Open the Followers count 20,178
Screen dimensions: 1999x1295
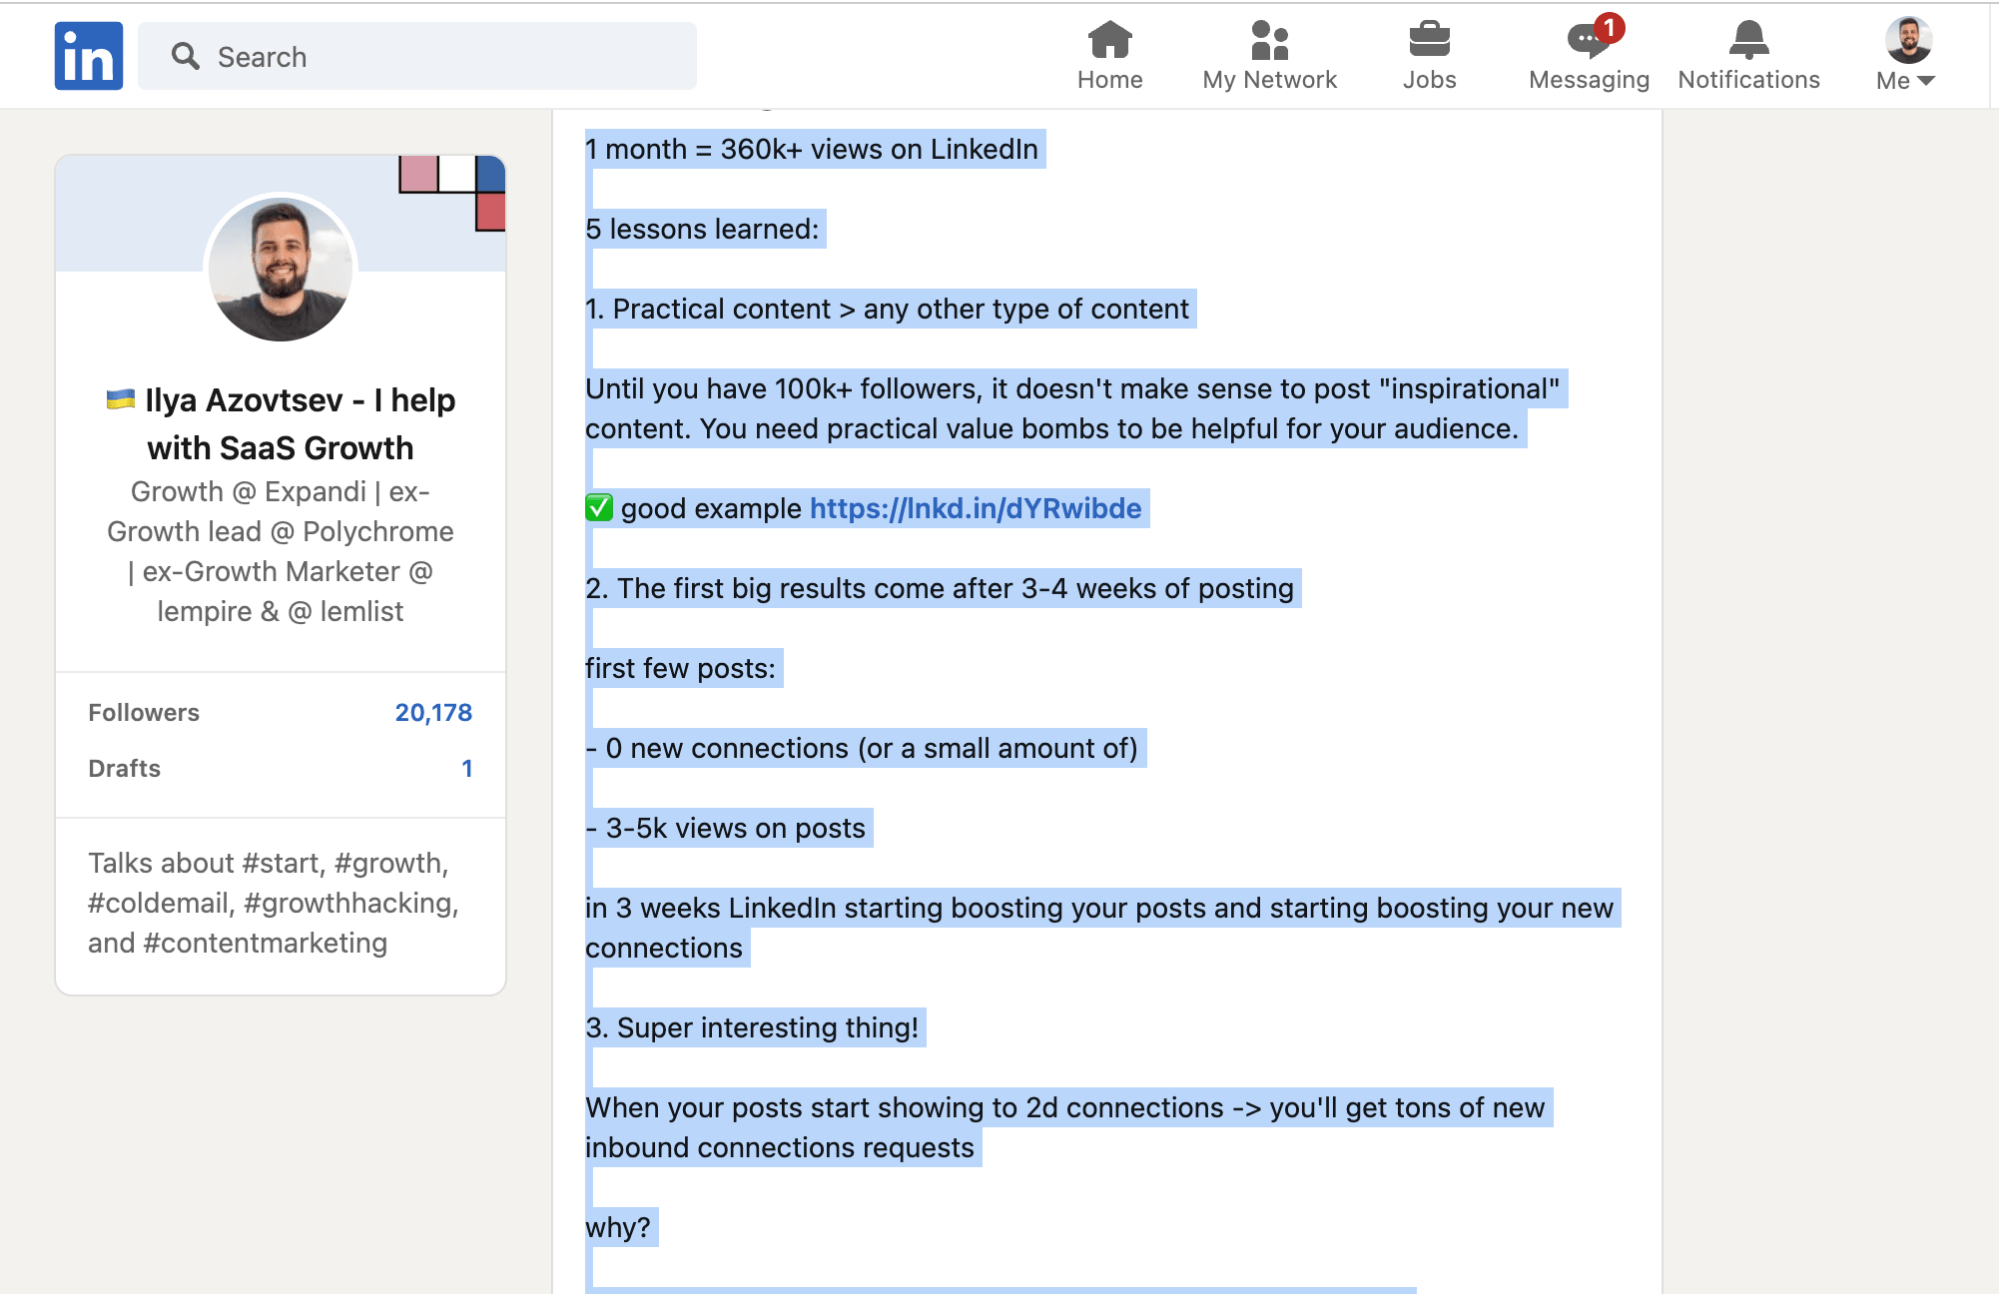click(x=433, y=712)
